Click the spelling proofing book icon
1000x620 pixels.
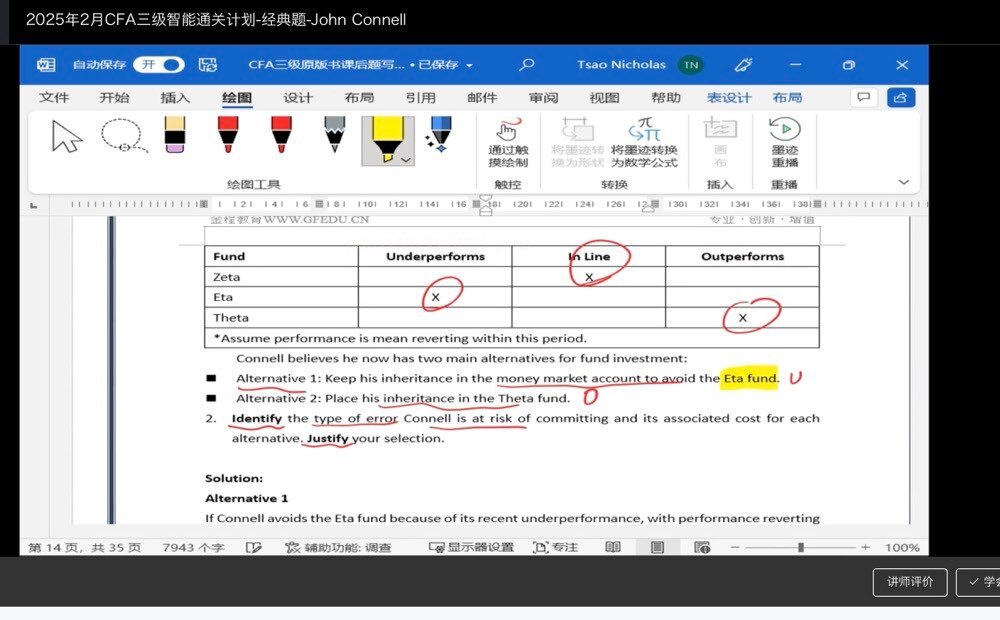253,547
